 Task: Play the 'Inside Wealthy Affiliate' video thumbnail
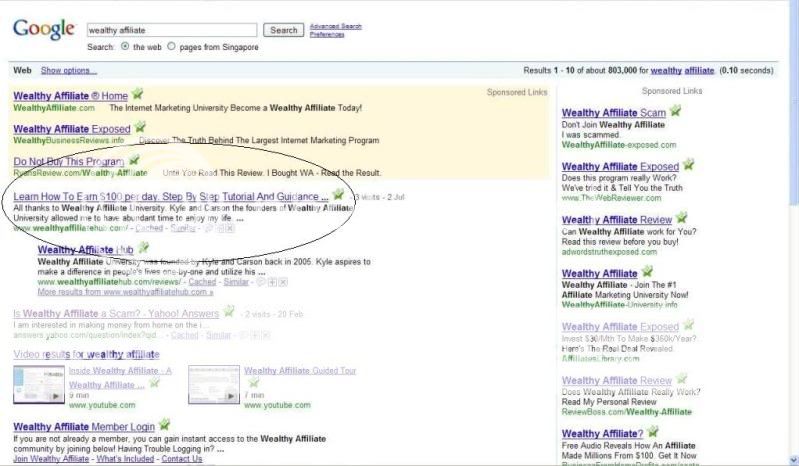tap(39, 385)
